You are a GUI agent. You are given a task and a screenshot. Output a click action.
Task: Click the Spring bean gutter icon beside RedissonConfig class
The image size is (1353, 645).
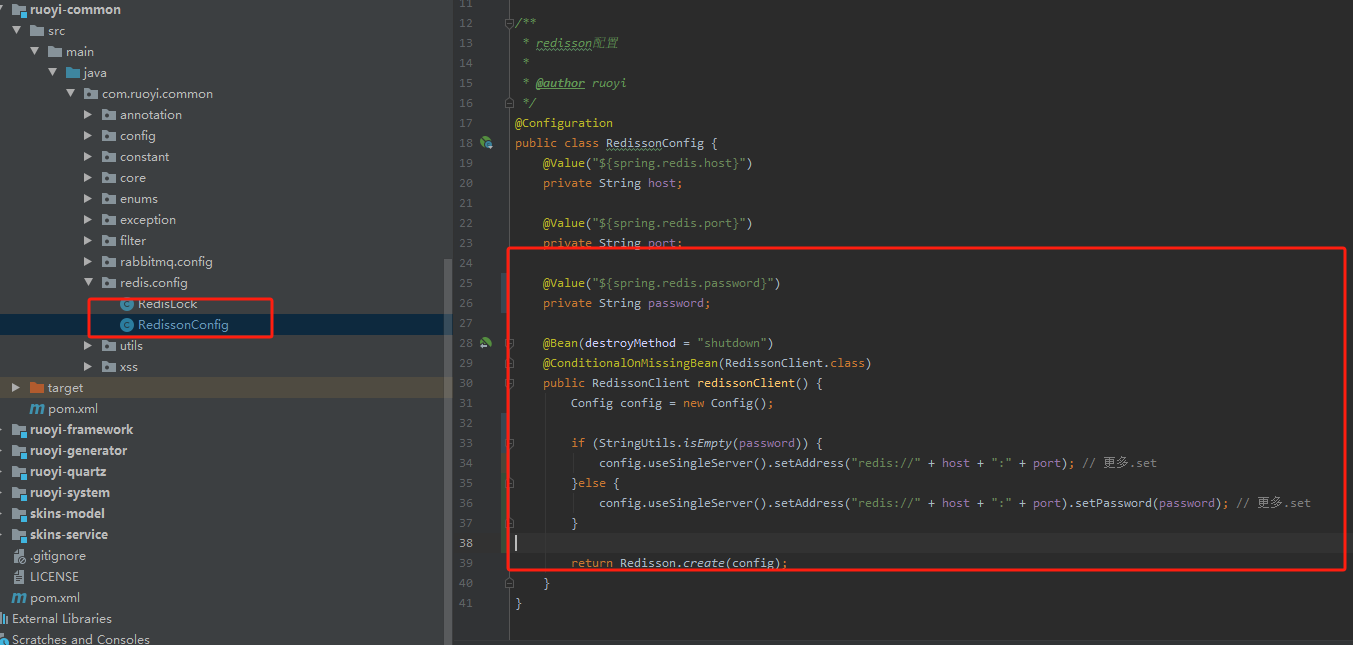487,142
